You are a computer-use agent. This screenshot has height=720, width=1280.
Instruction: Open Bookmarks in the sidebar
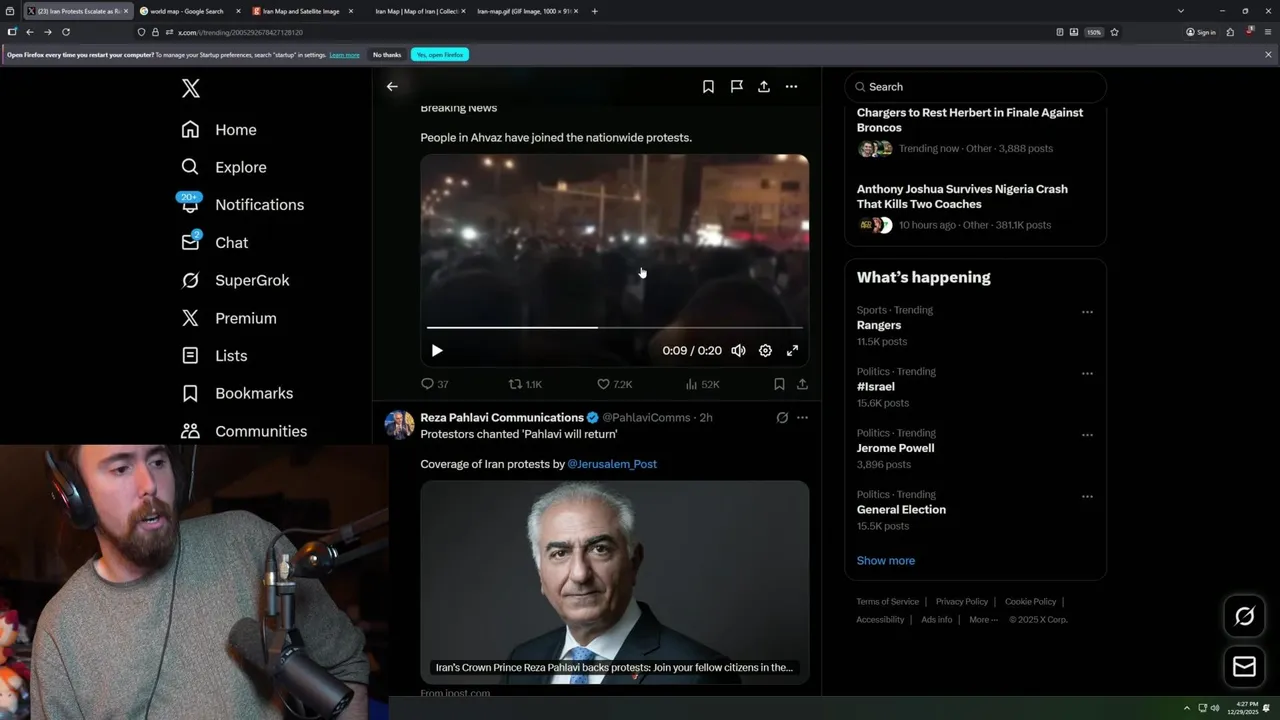[x=237, y=394]
